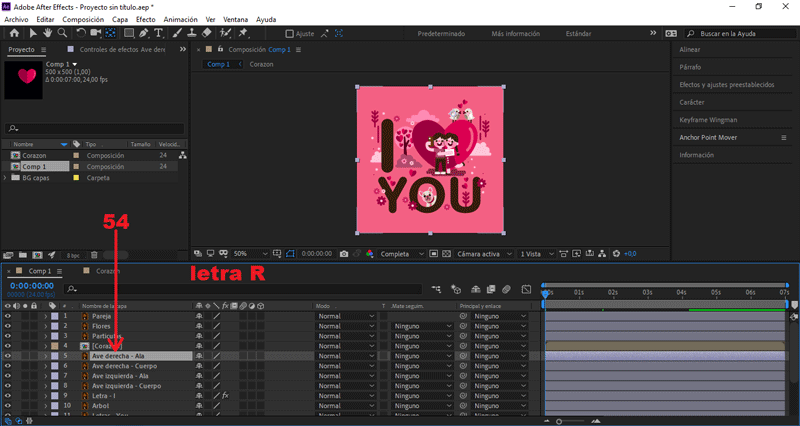This screenshot has width=800, height=426.
Task: Enable the Ajuste snapping checkbox
Action: [290, 33]
